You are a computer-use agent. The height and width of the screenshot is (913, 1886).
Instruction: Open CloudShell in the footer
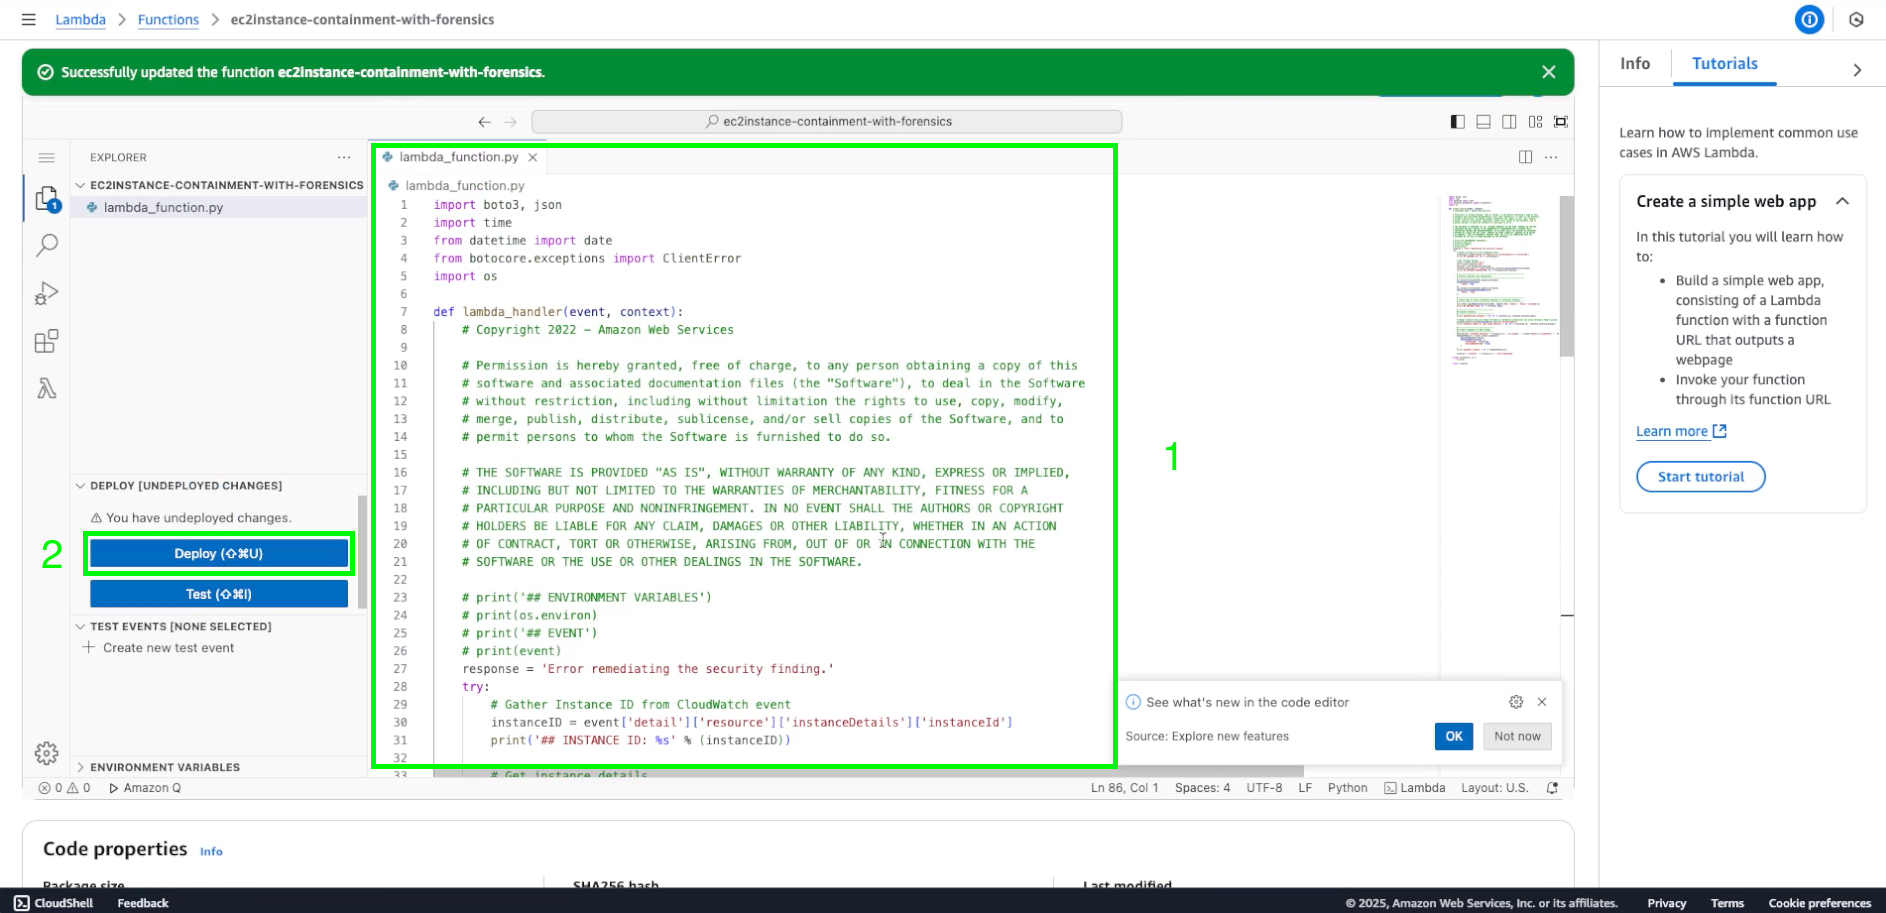[x=53, y=903]
